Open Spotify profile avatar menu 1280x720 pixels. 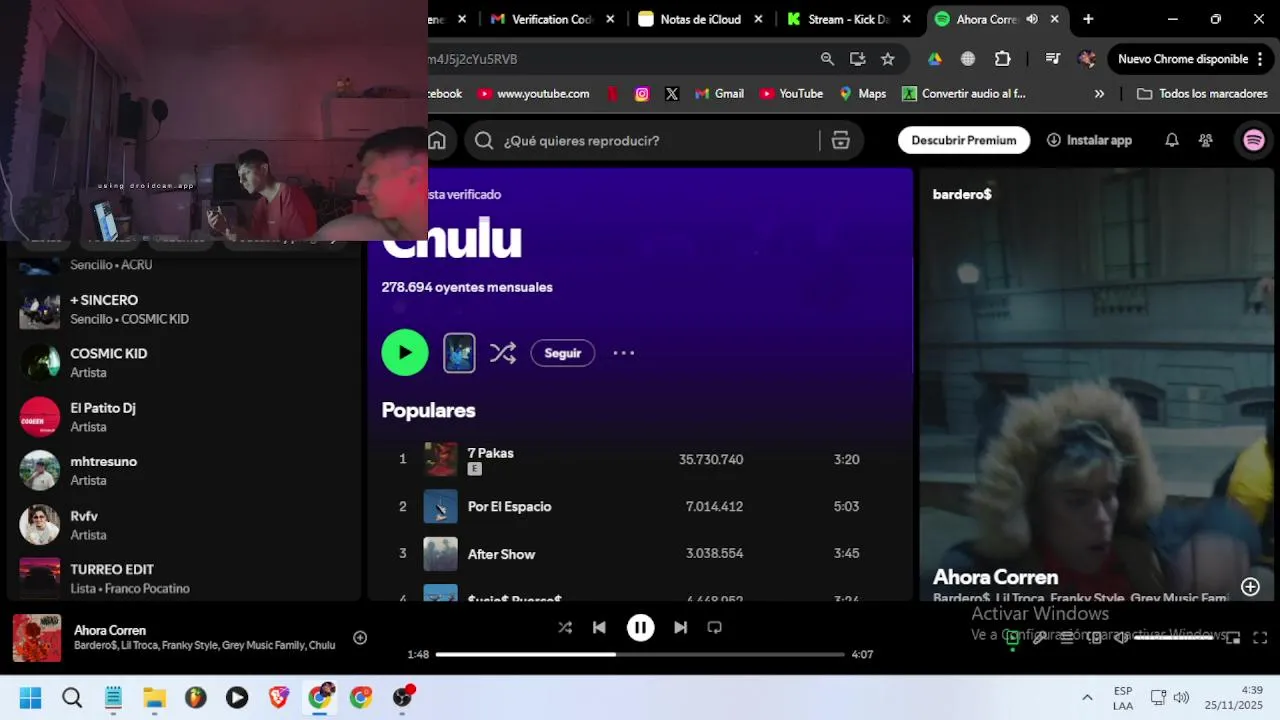coord(1253,141)
